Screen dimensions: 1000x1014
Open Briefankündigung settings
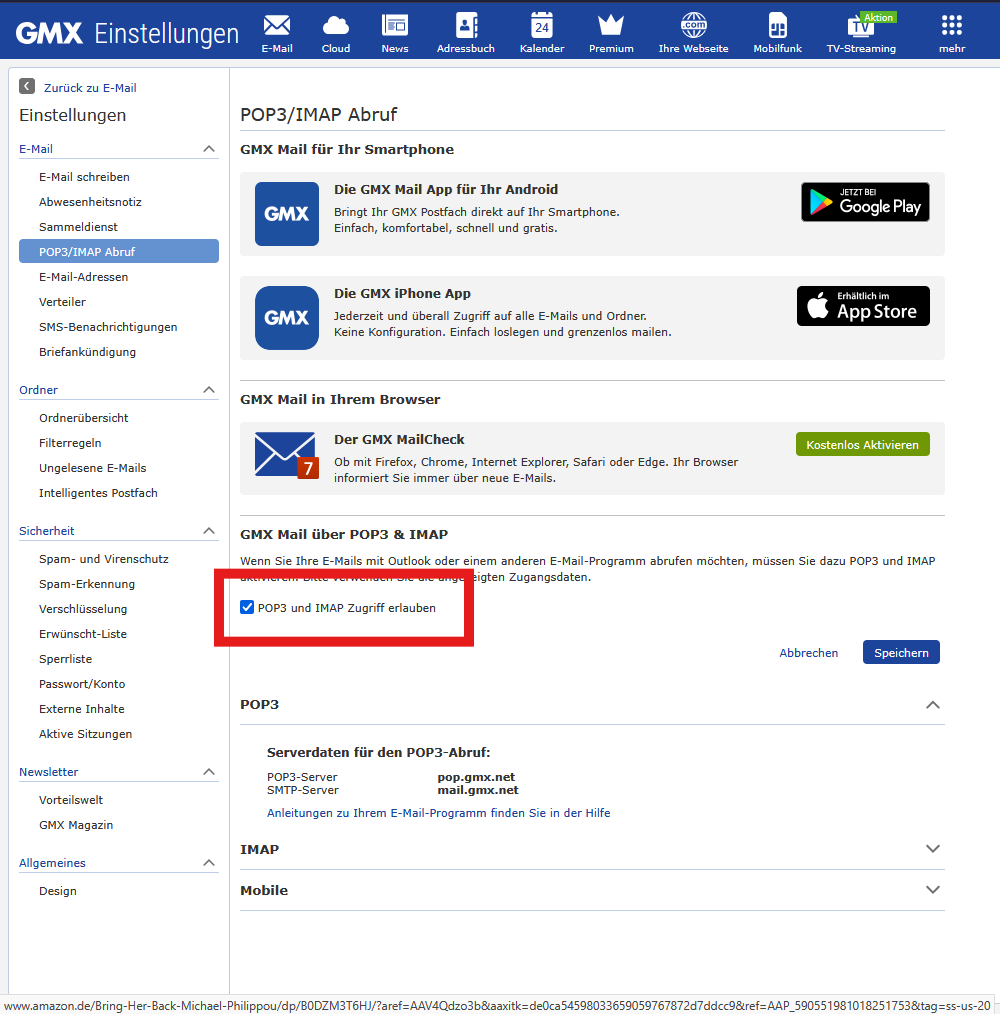(87, 352)
